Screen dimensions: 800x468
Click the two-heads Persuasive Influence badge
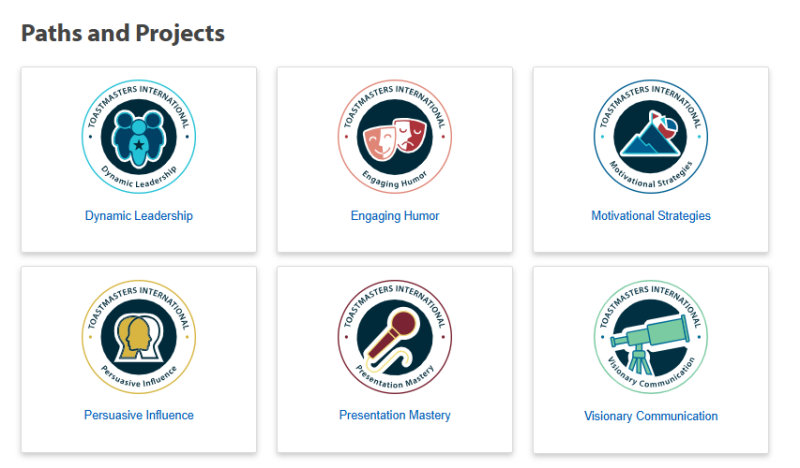(x=139, y=337)
